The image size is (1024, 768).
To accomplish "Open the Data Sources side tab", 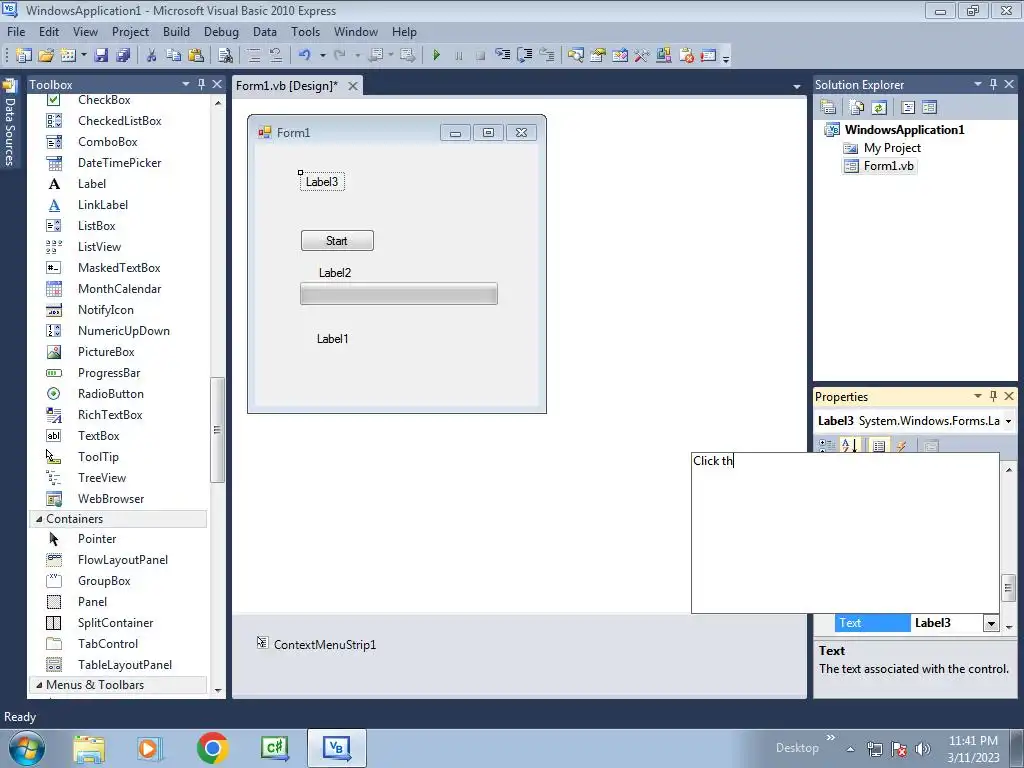I will (x=9, y=124).
